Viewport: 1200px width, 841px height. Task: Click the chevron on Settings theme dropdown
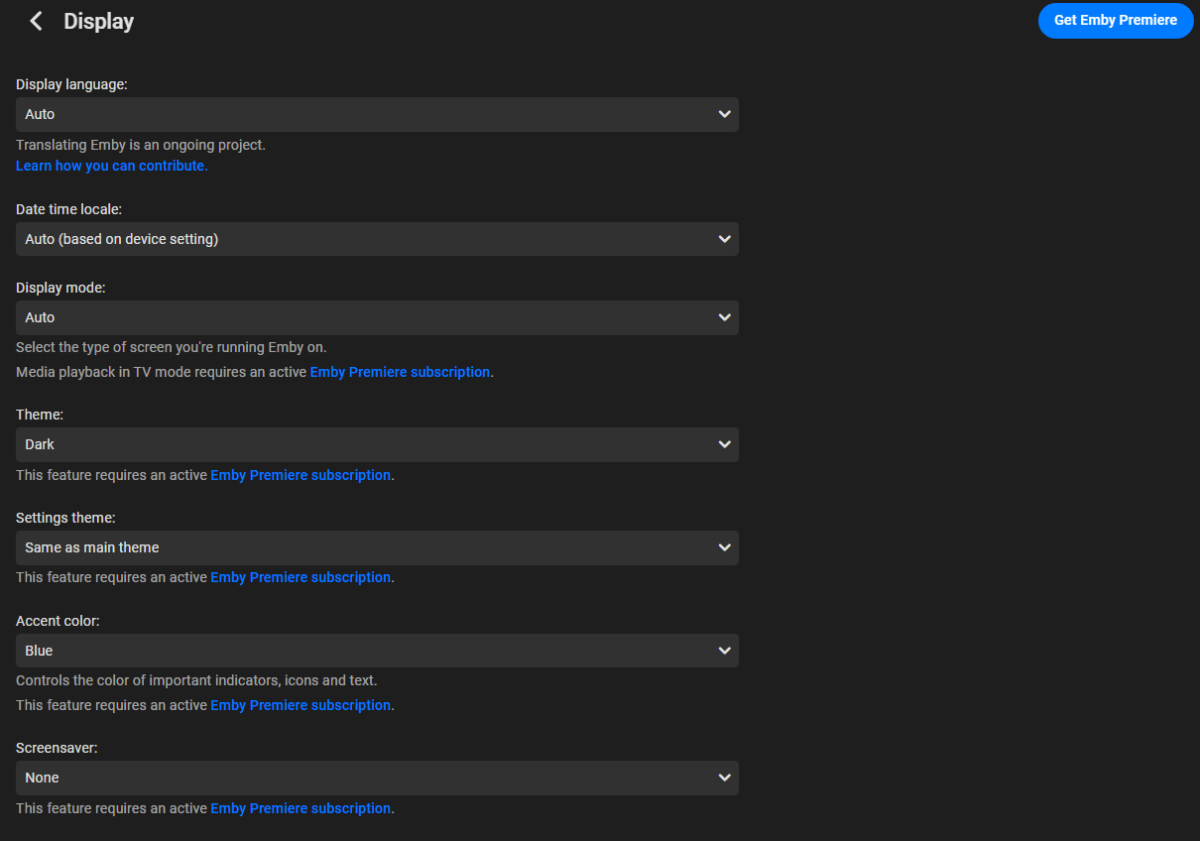tap(724, 547)
